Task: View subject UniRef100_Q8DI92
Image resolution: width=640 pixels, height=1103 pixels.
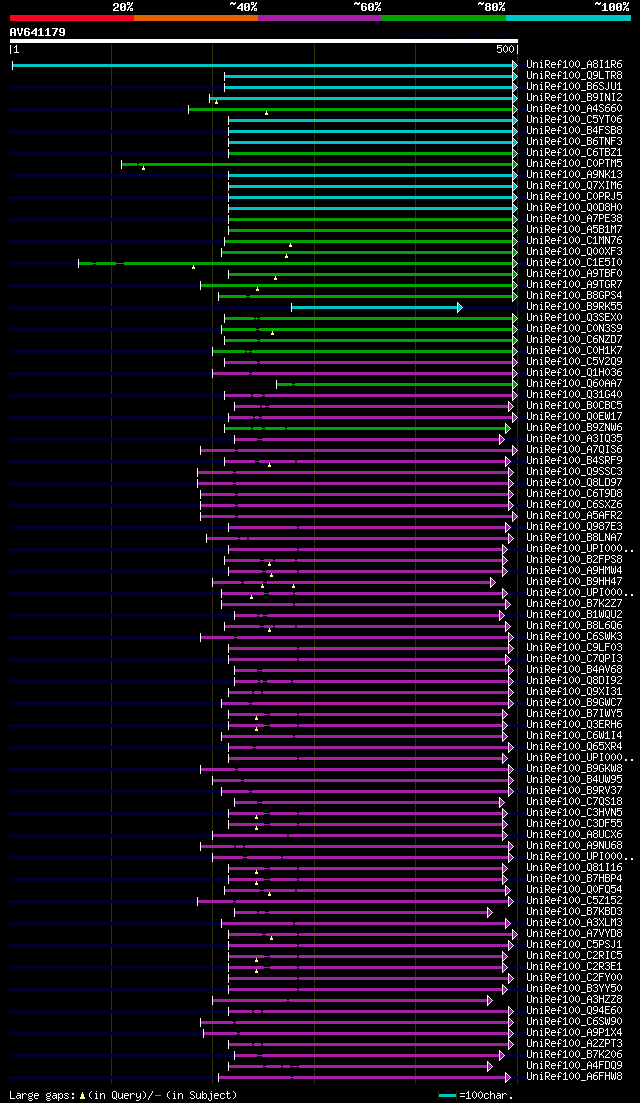Action: (574, 681)
